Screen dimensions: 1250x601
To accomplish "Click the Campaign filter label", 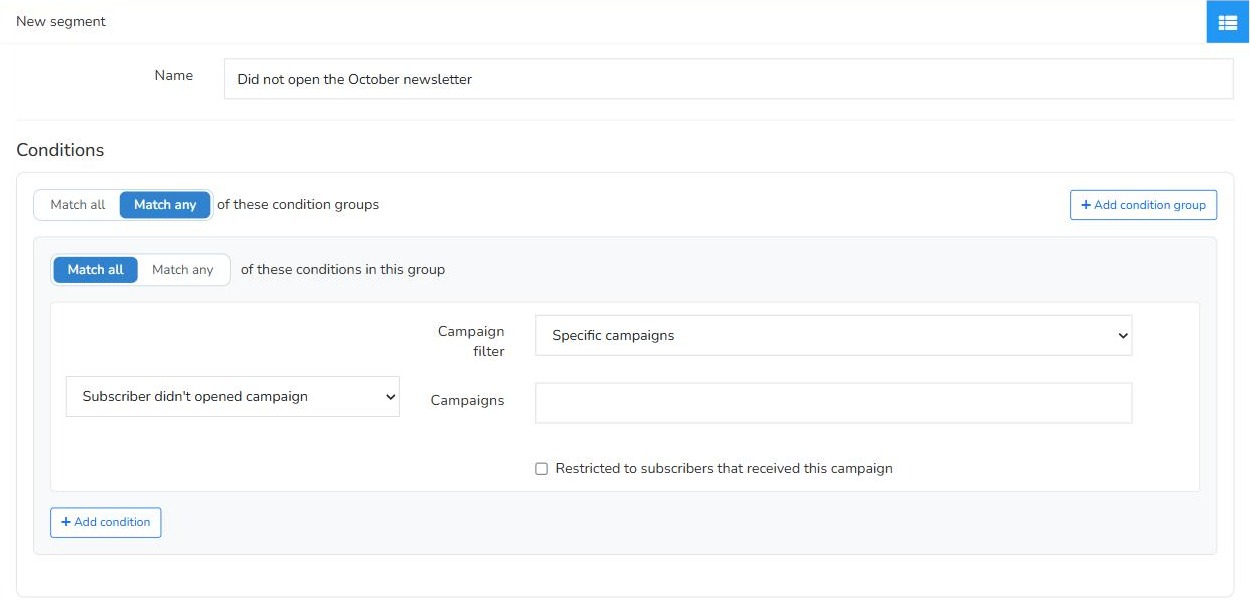I will point(471,341).
